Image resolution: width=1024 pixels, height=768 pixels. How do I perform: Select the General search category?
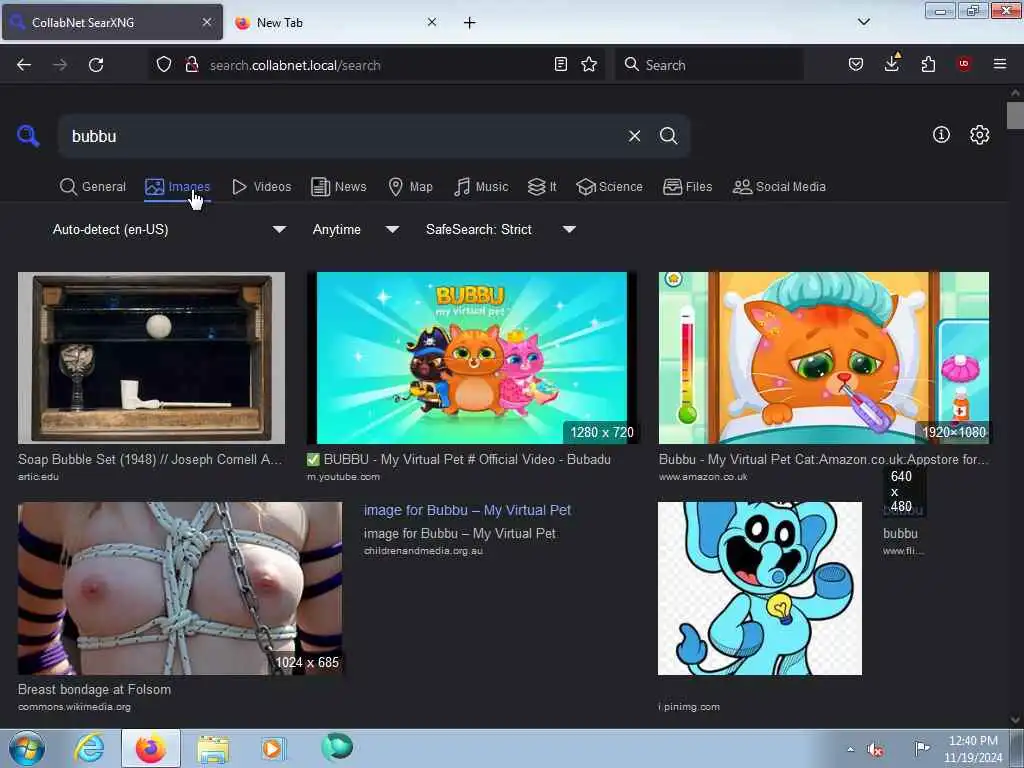tap(93, 187)
